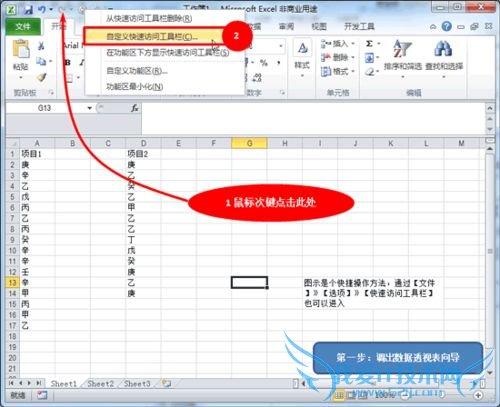This screenshot has height=407, width=500.
Task: Click the Cut scissors icon
Action: click(x=41, y=46)
